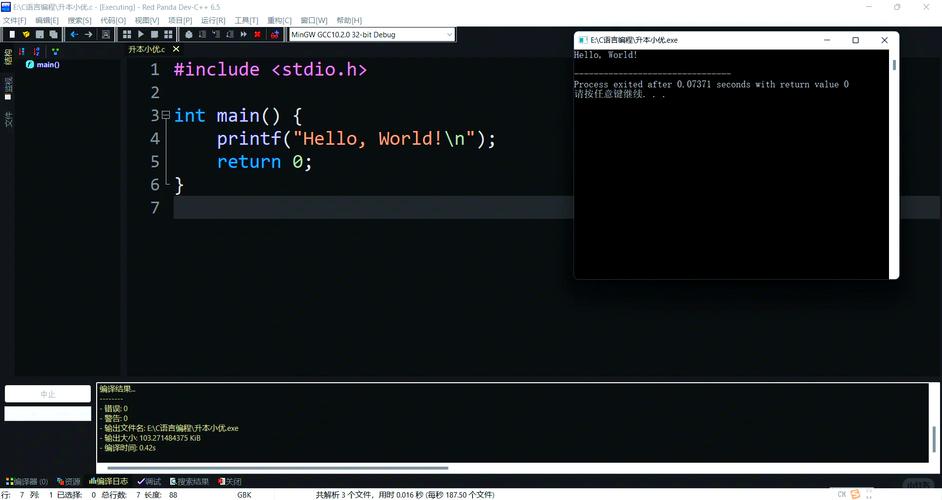Screen dimensions: 942x500
Task: Click the Compile toolbar icon
Action: [127, 35]
